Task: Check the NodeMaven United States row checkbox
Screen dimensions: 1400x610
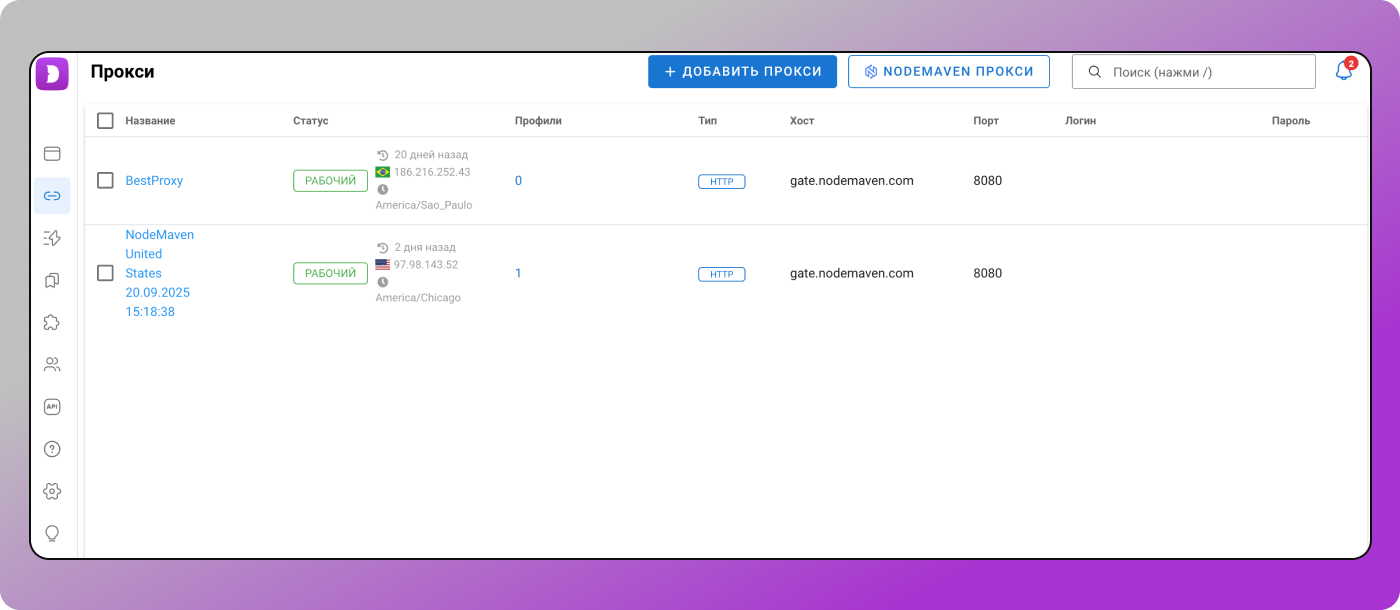Action: pyautogui.click(x=105, y=273)
